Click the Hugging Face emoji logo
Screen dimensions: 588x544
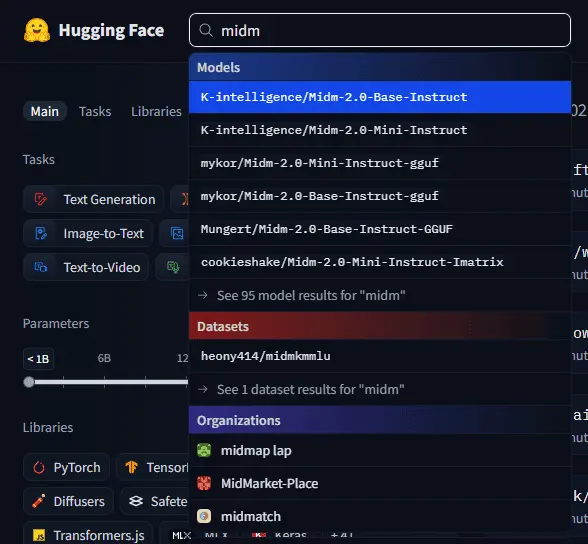[37, 30]
